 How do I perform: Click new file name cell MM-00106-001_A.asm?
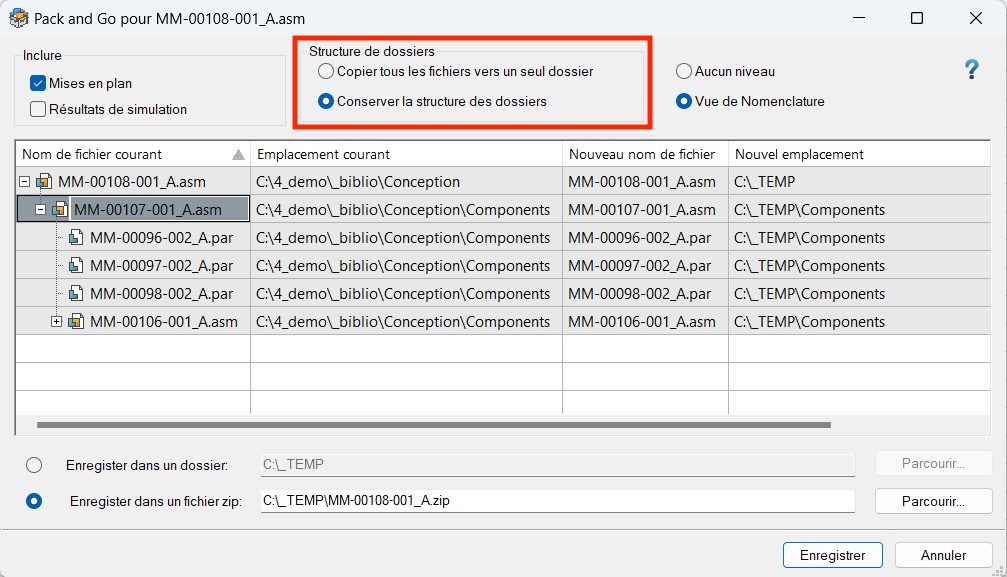point(645,321)
